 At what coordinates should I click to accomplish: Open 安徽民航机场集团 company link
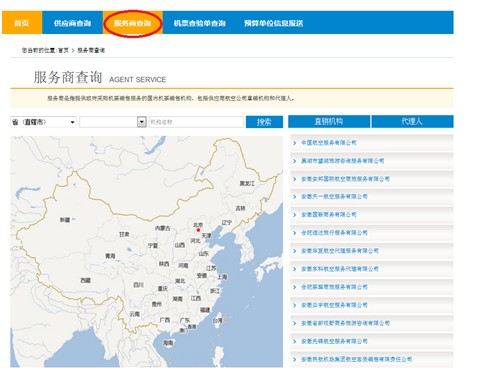tap(356, 359)
